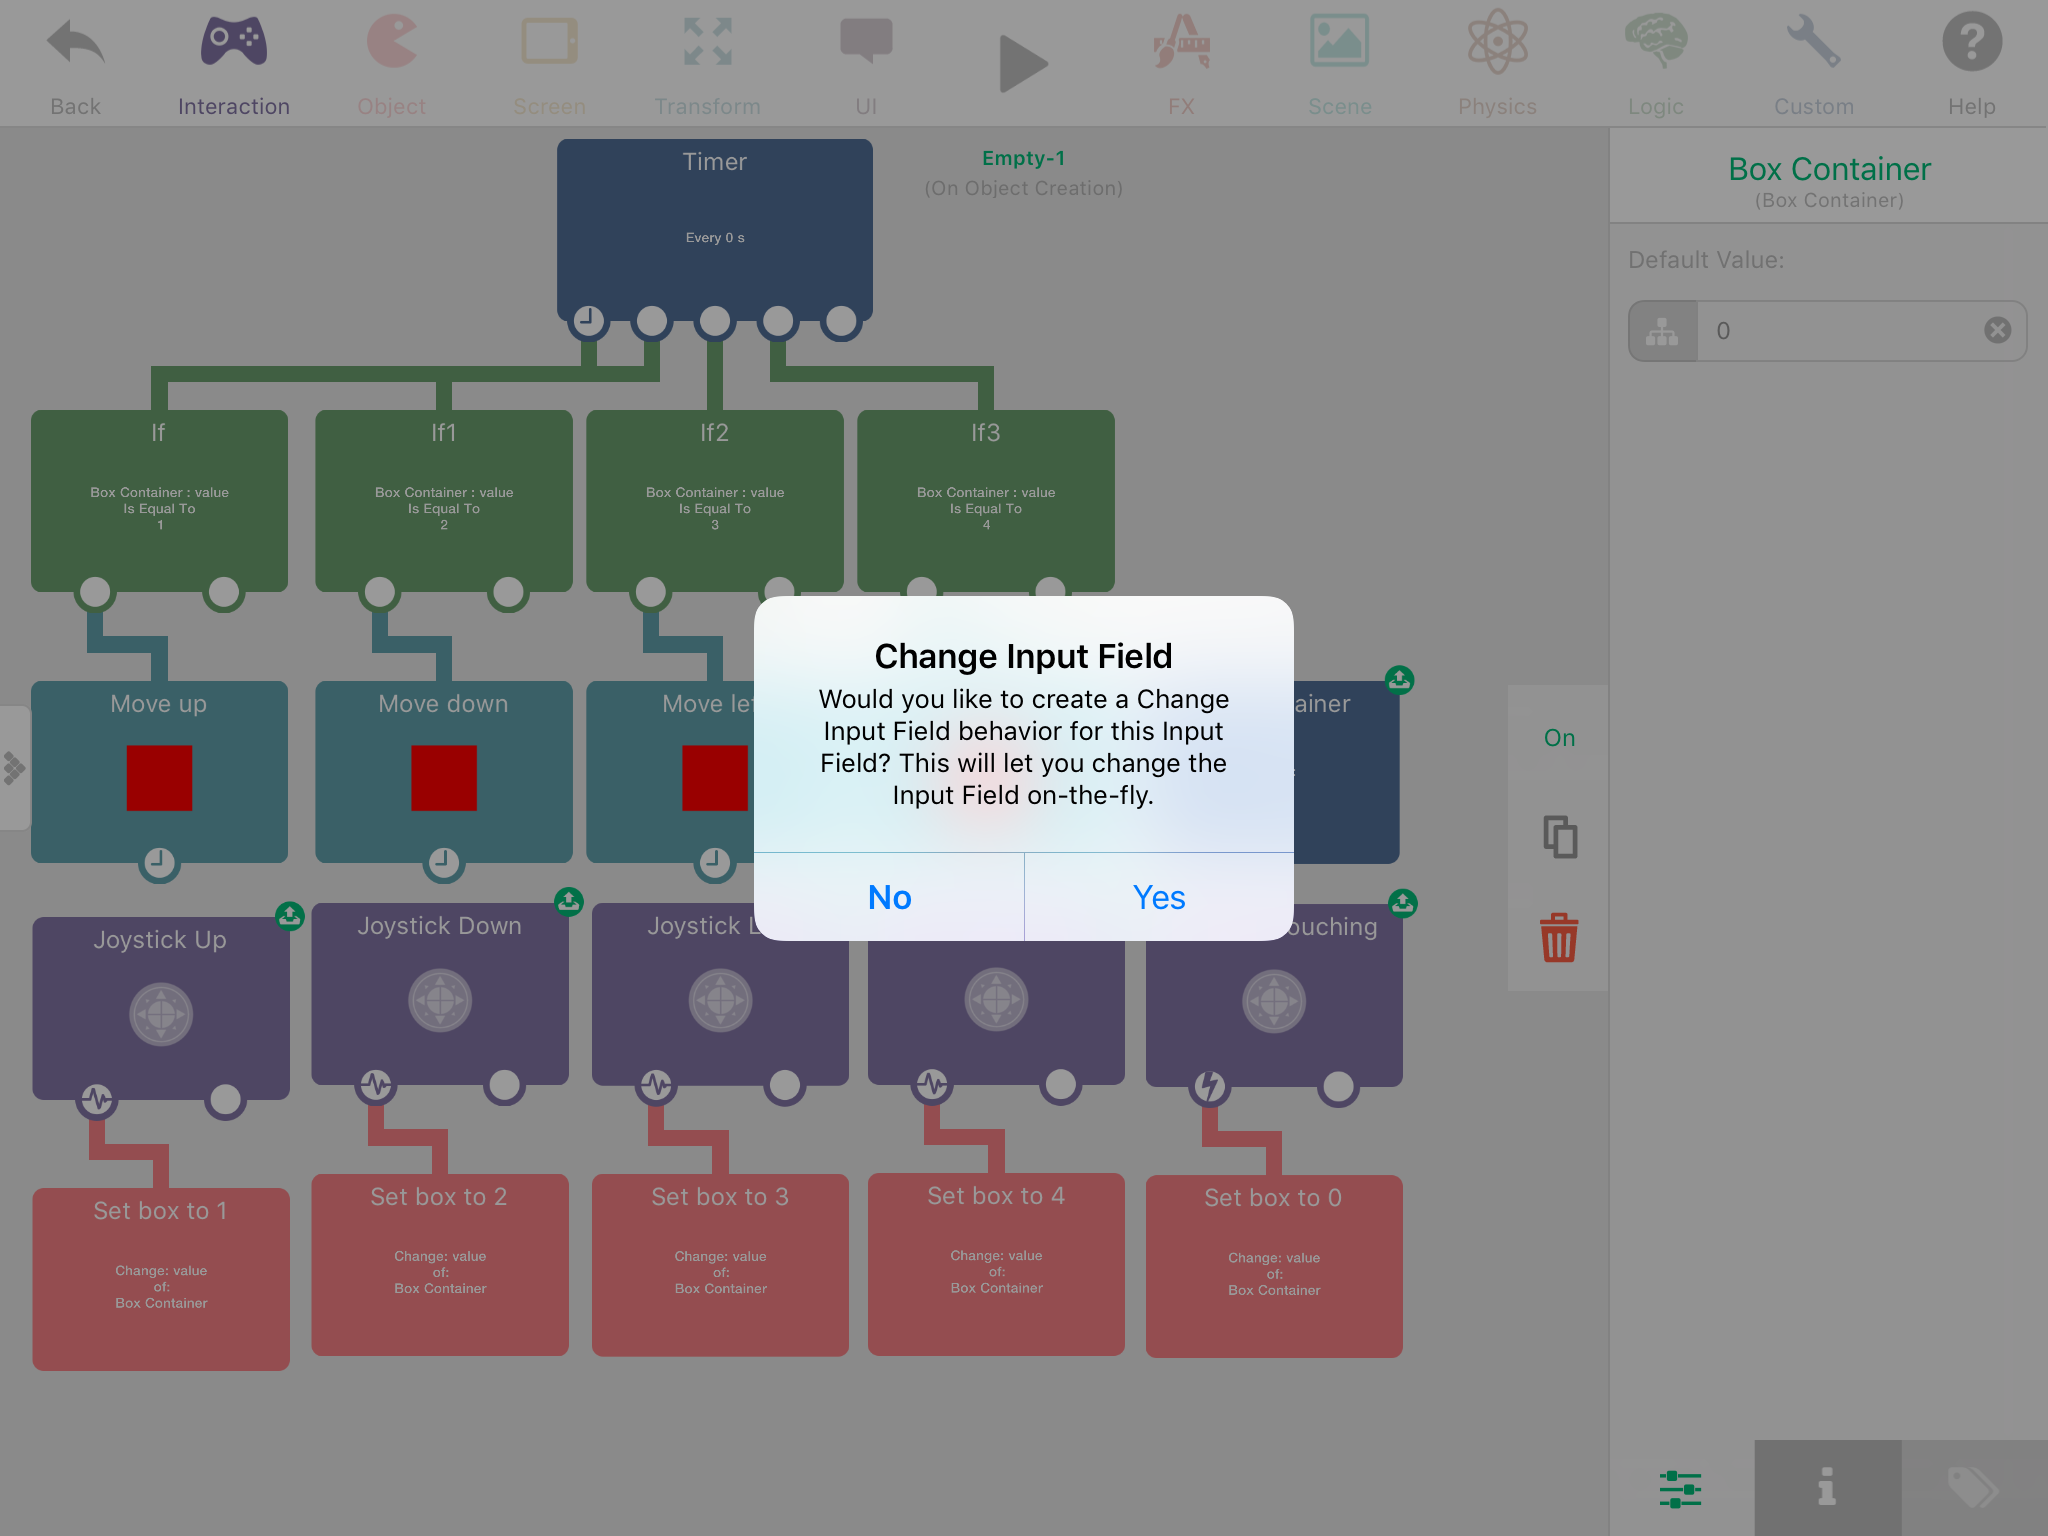Tap the export badge on Joystick Down
This screenshot has height=1536, width=2048.
tap(568, 901)
